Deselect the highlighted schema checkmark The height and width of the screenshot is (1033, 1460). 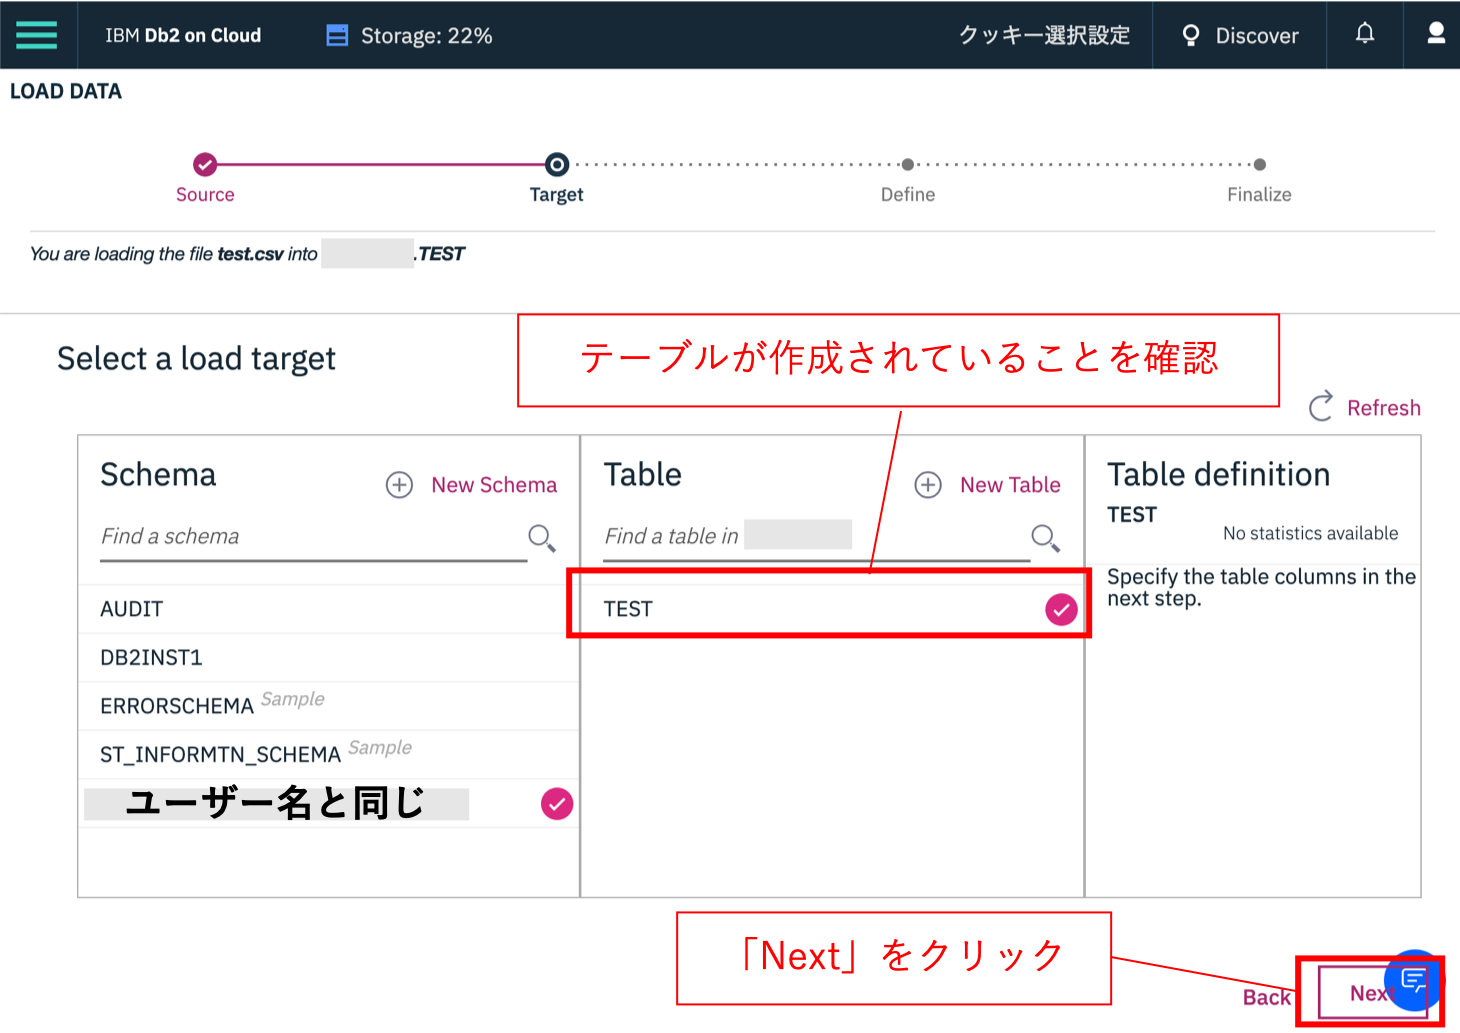click(556, 803)
